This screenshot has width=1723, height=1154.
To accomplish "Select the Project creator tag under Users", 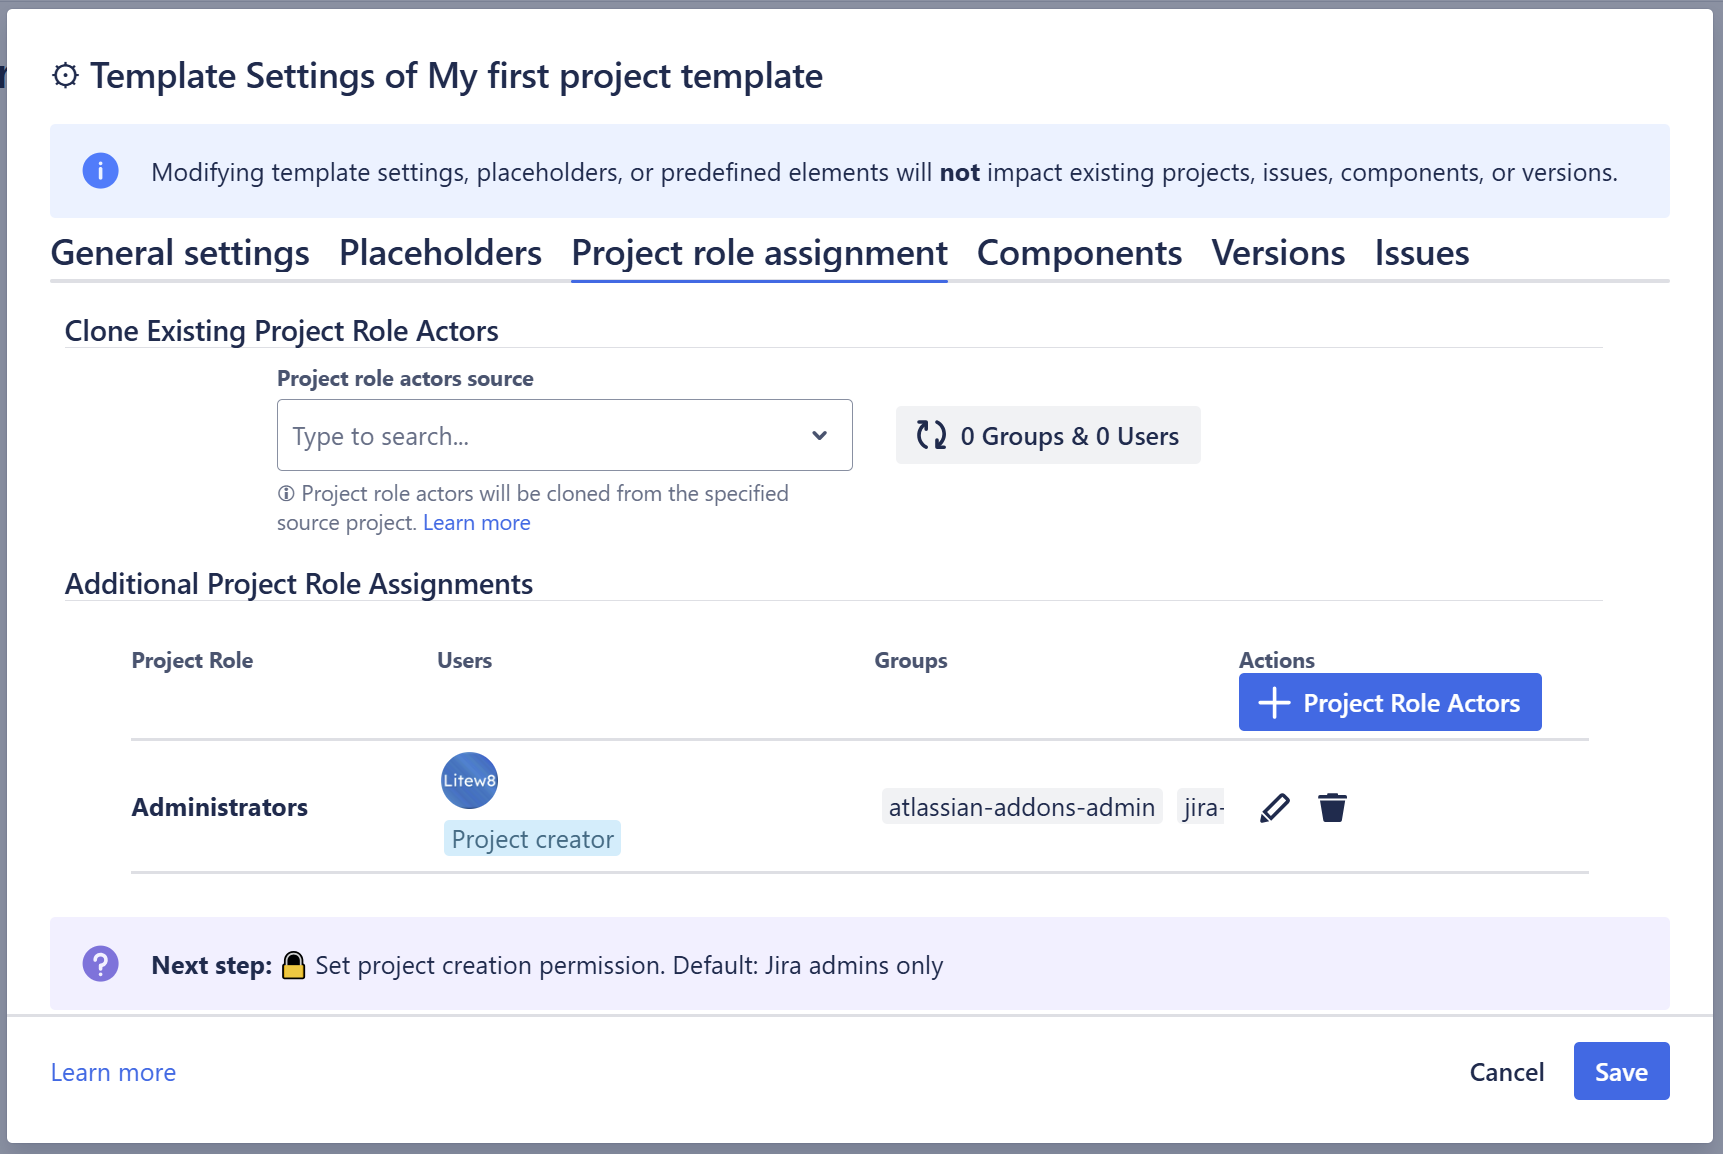I will click(531, 838).
